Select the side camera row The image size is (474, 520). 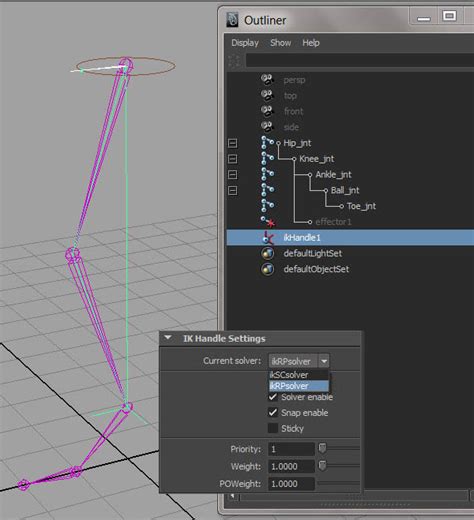pos(291,127)
